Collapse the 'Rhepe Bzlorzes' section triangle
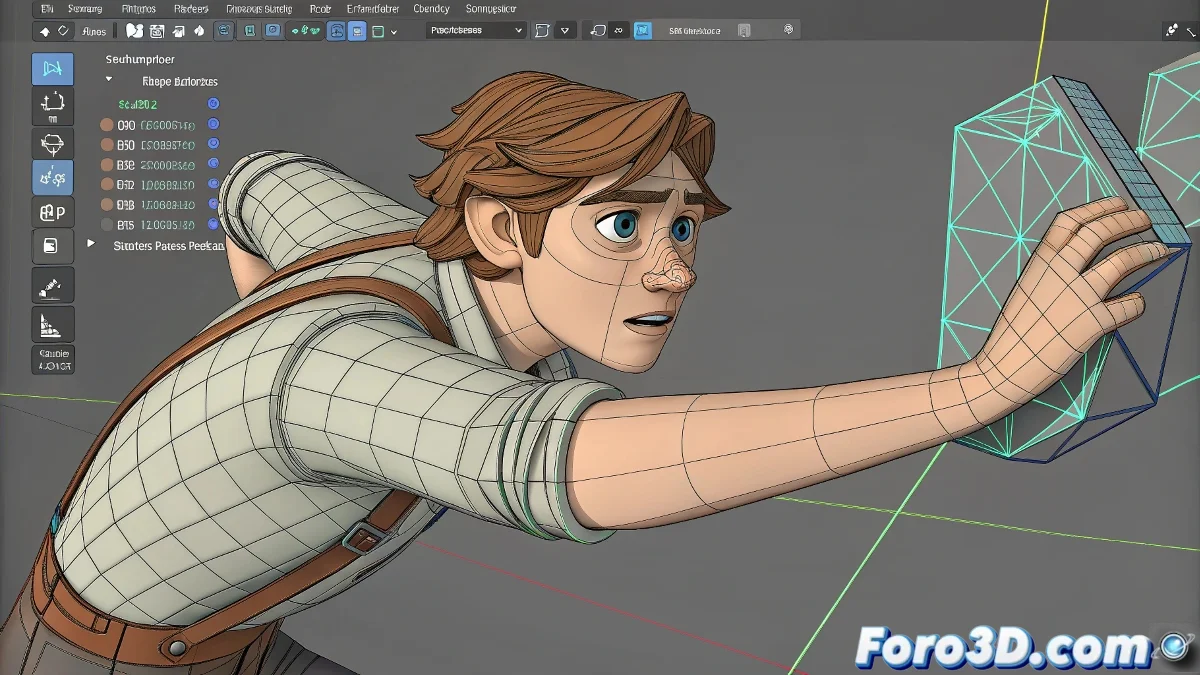The height and width of the screenshot is (675, 1200). click(109, 78)
